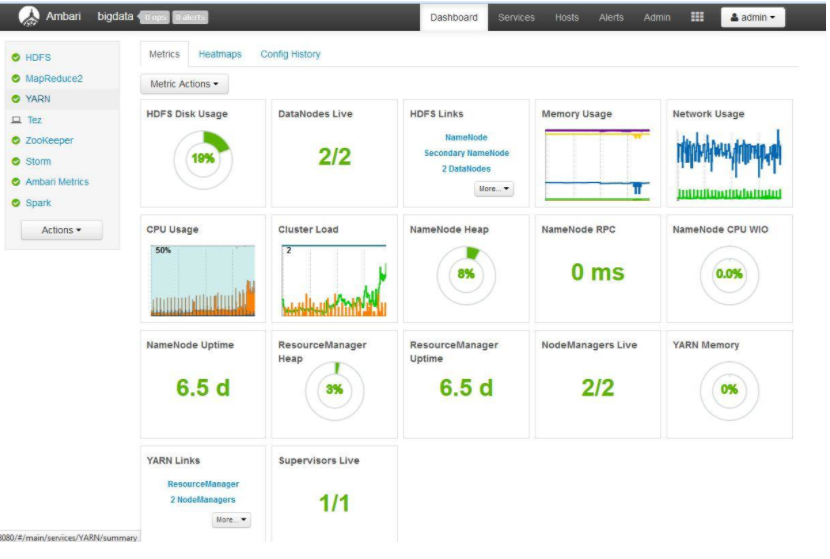Click the green status icon beside ZooKeeper
830x559 pixels.
click(x=16, y=140)
